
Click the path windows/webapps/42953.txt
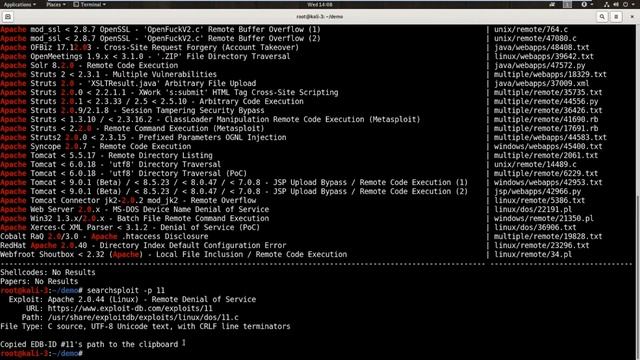[x=548, y=182]
